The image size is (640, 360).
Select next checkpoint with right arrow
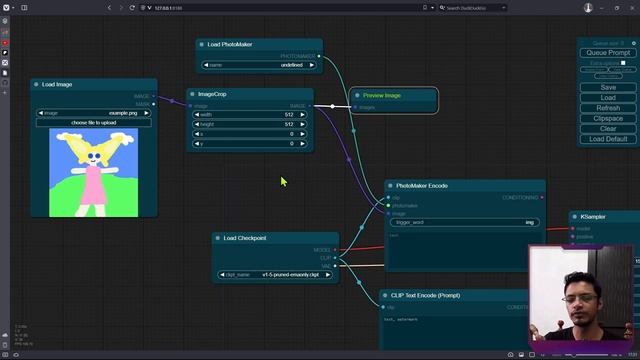coord(328,275)
